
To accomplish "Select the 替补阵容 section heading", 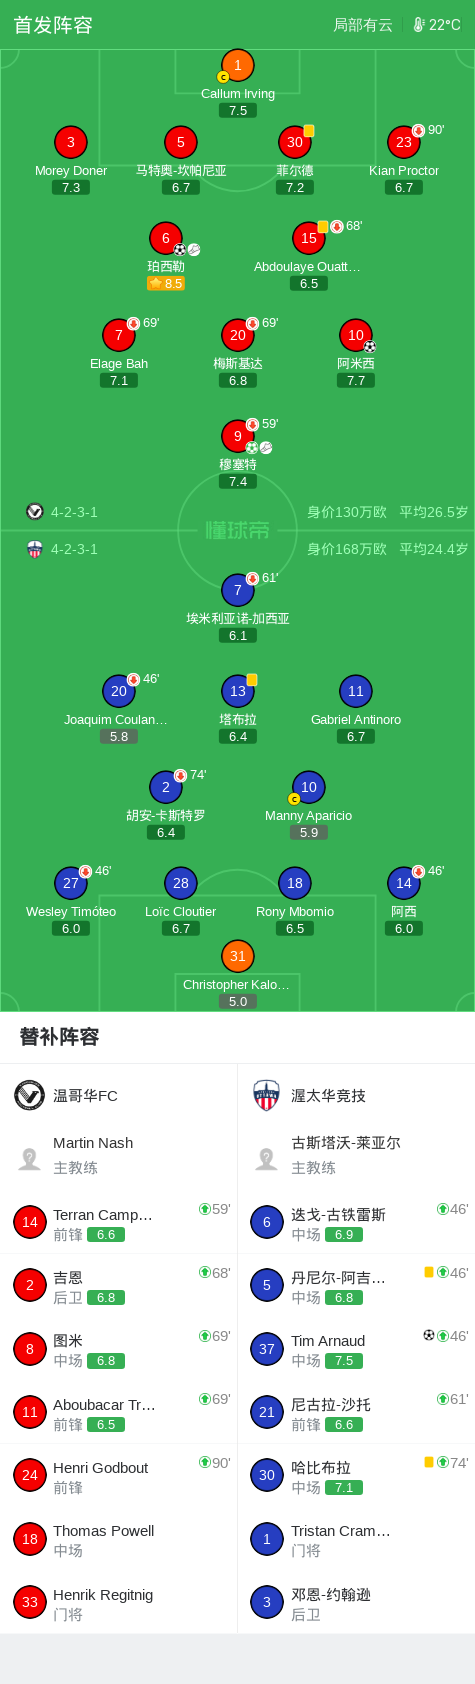I will coord(60,1037).
